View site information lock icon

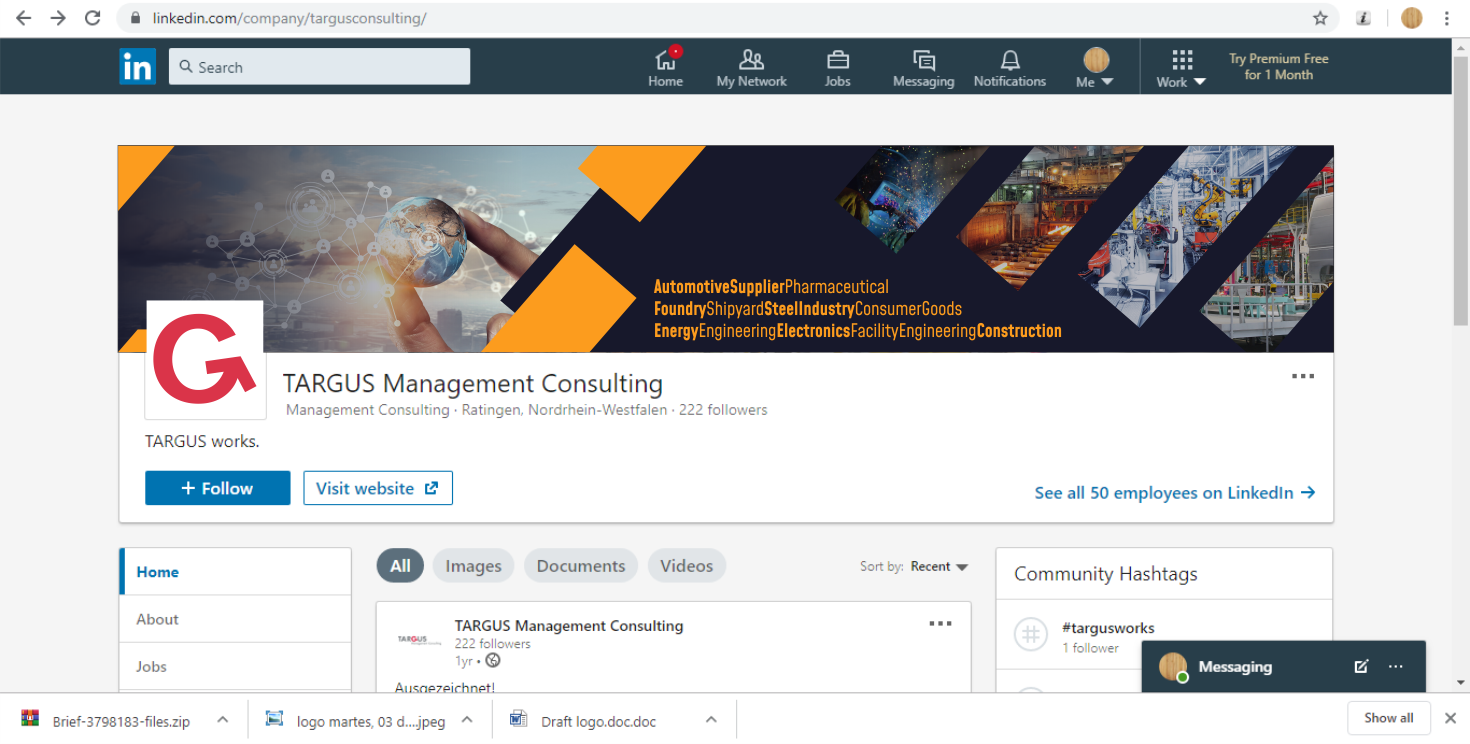coord(135,18)
